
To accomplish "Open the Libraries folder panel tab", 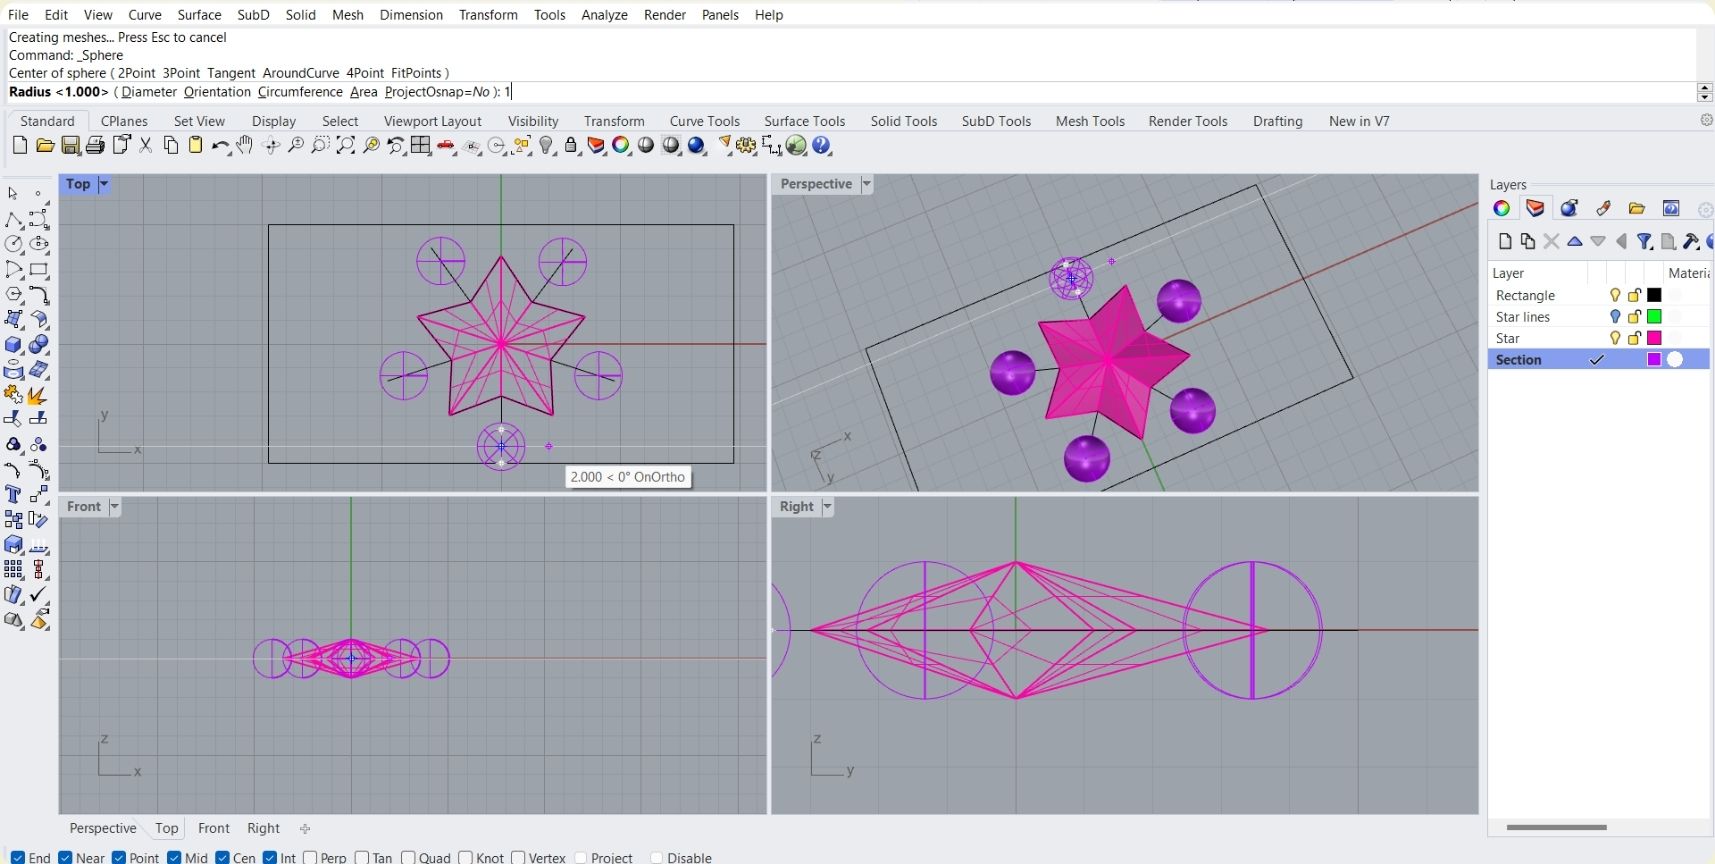I will tap(1637, 208).
